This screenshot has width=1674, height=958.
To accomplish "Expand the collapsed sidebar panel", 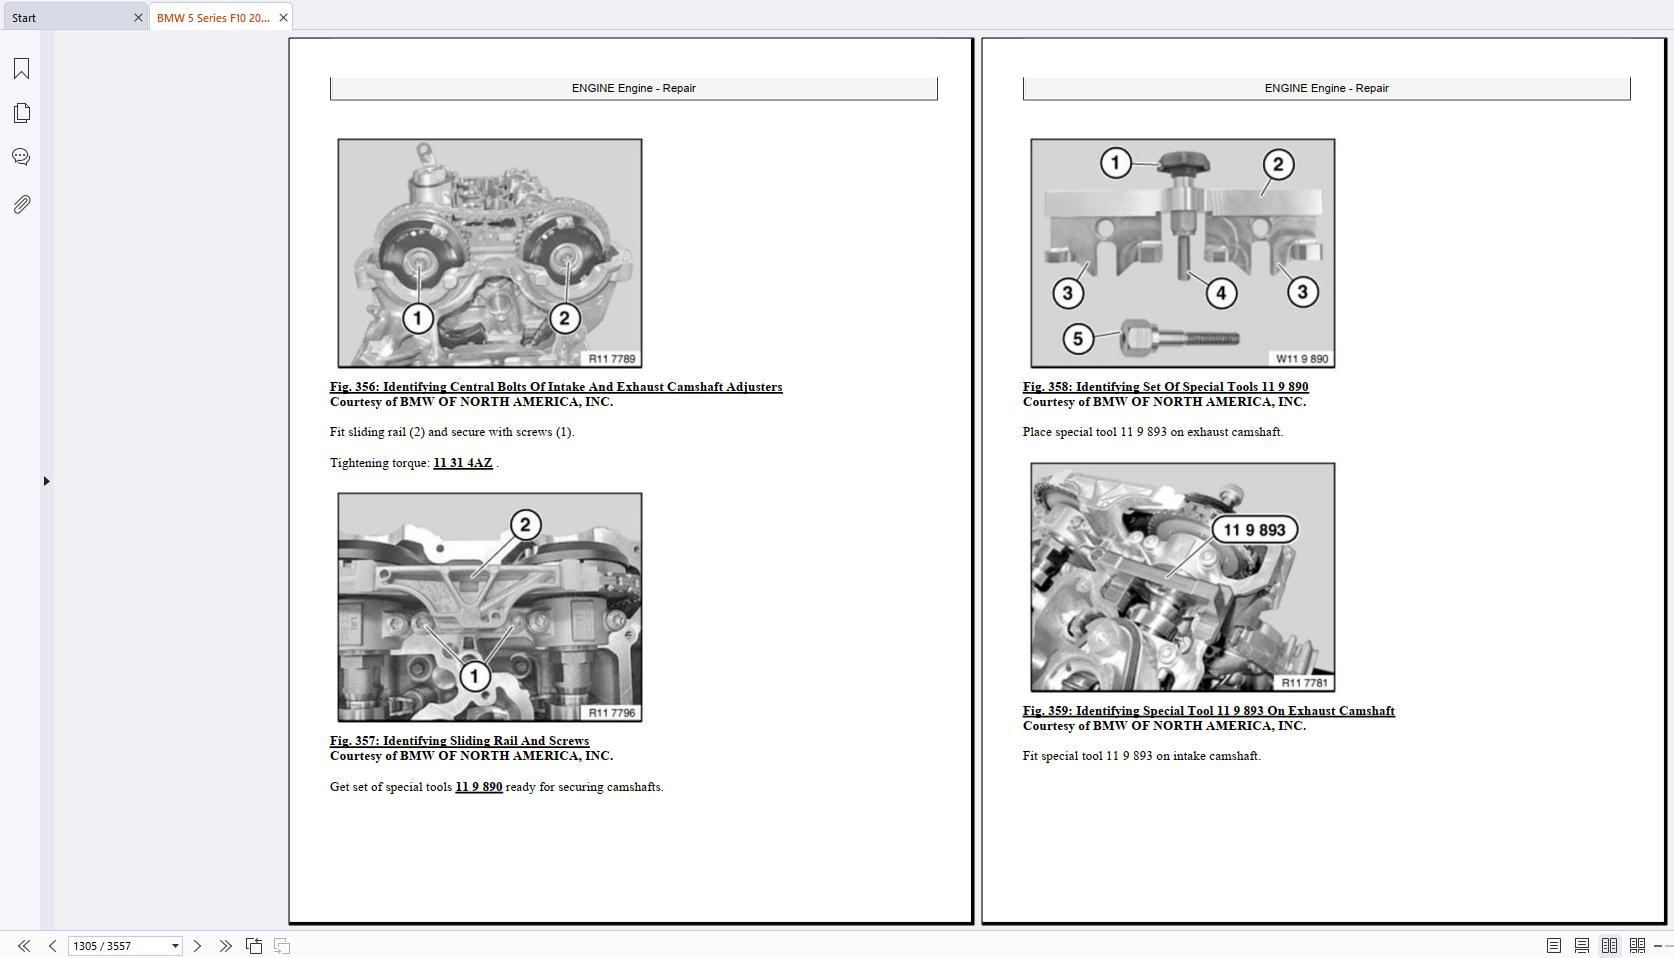I will (47, 481).
